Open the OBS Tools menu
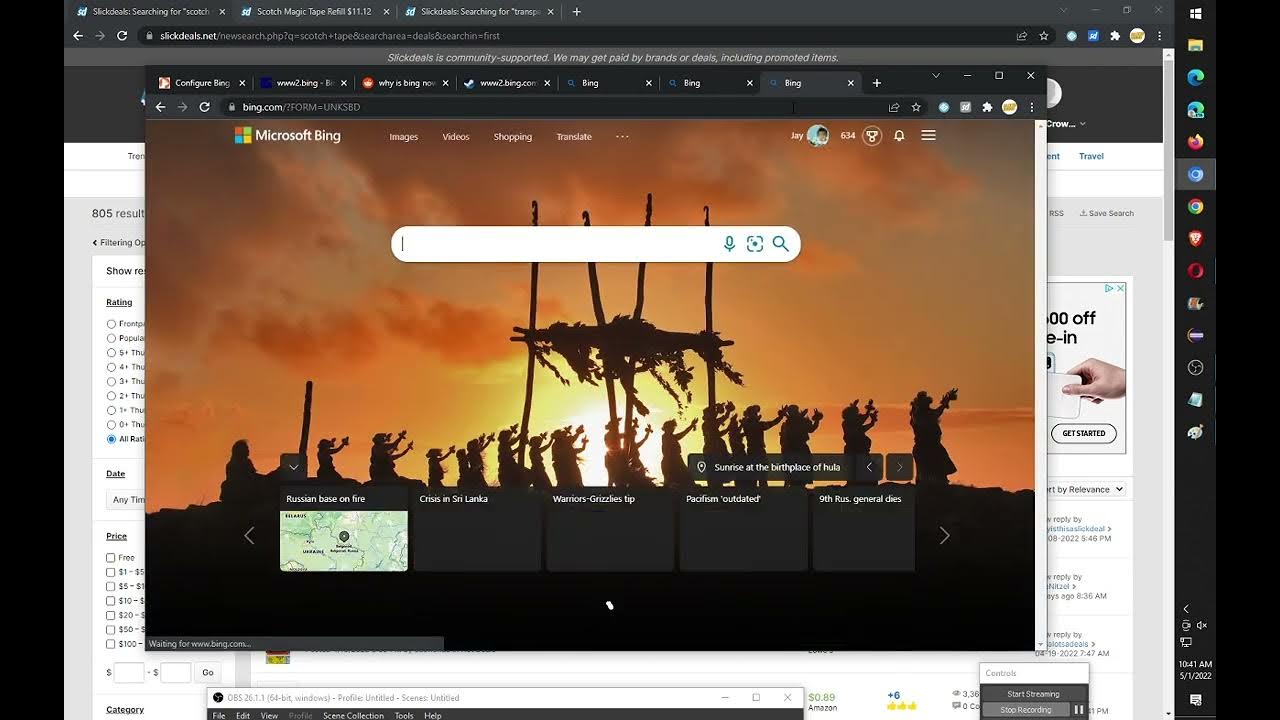The height and width of the screenshot is (720, 1280). pos(404,715)
